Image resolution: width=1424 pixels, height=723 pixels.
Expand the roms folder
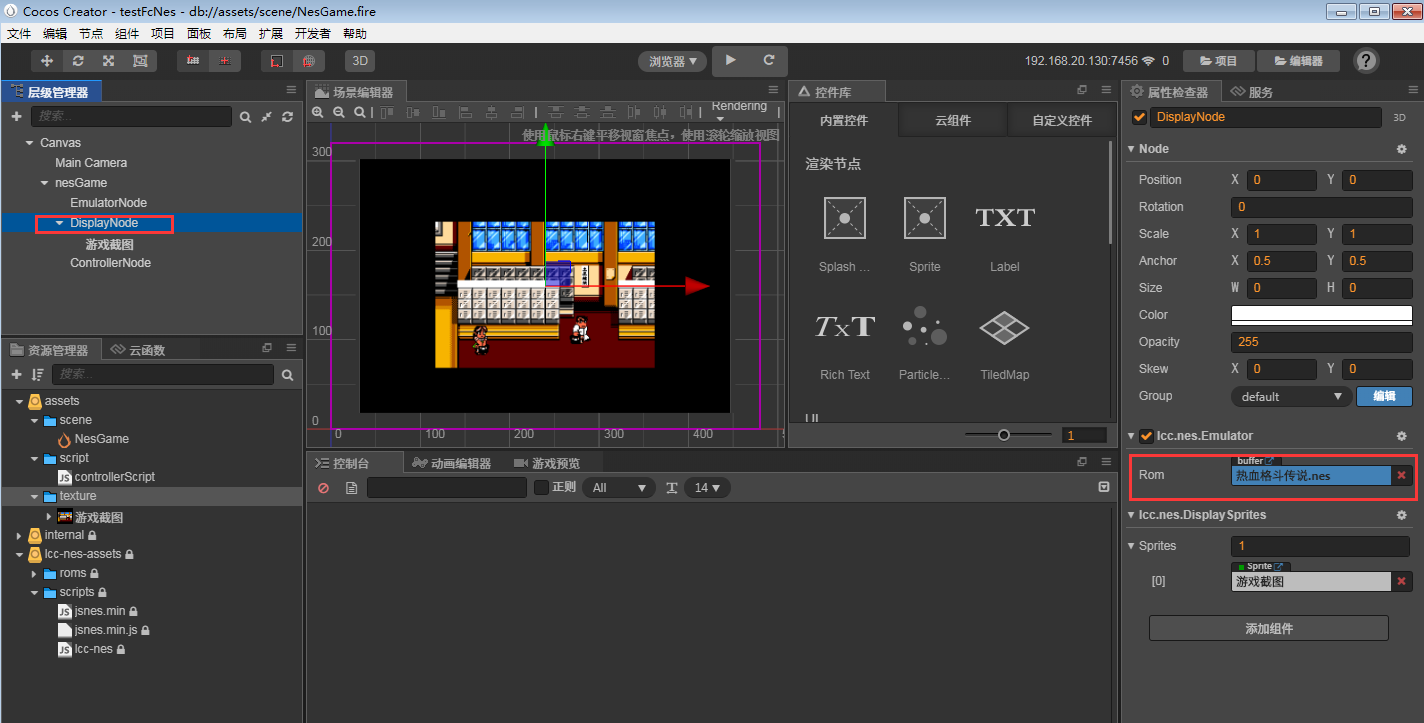pyautogui.click(x=34, y=573)
